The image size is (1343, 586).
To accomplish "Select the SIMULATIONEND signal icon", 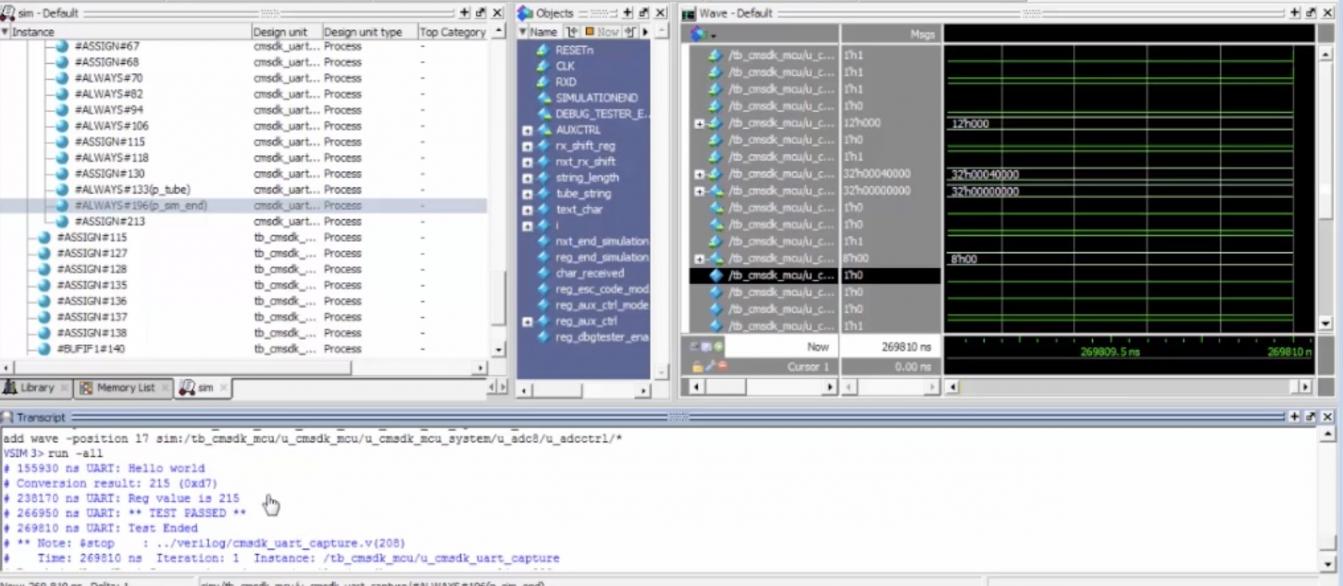I will pos(543,98).
